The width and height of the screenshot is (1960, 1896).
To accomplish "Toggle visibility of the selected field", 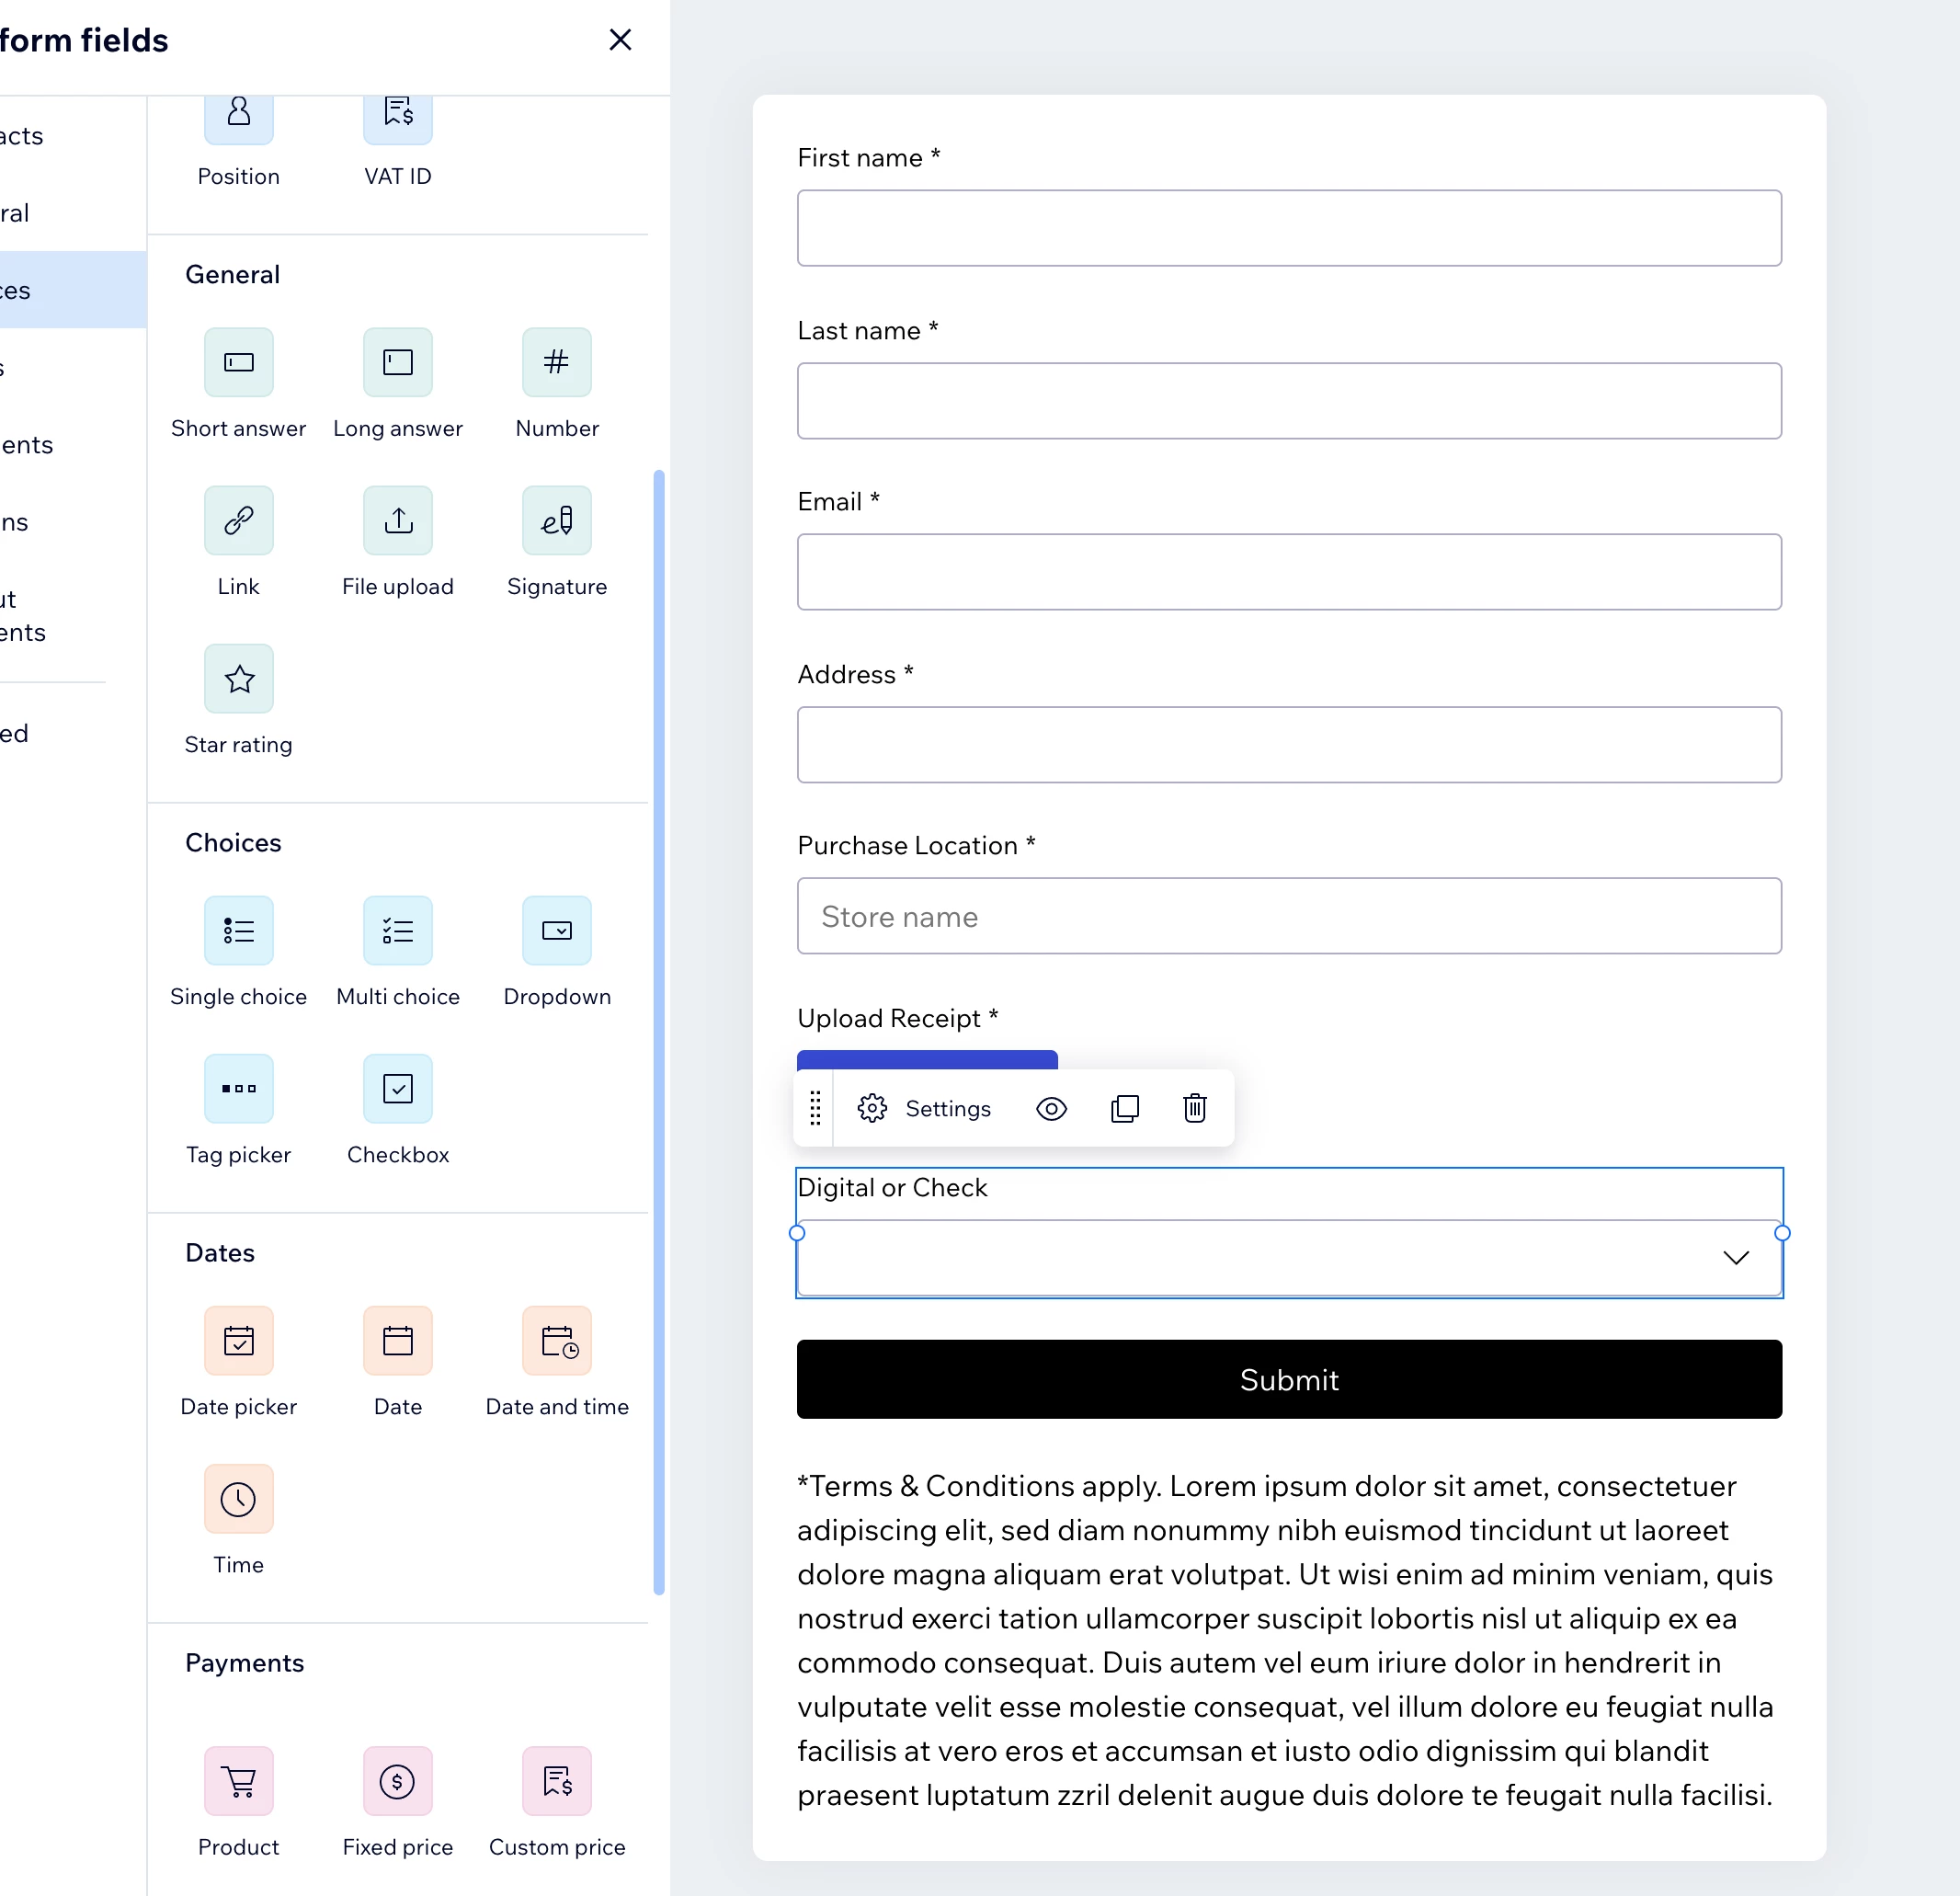I will pos(1051,1108).
